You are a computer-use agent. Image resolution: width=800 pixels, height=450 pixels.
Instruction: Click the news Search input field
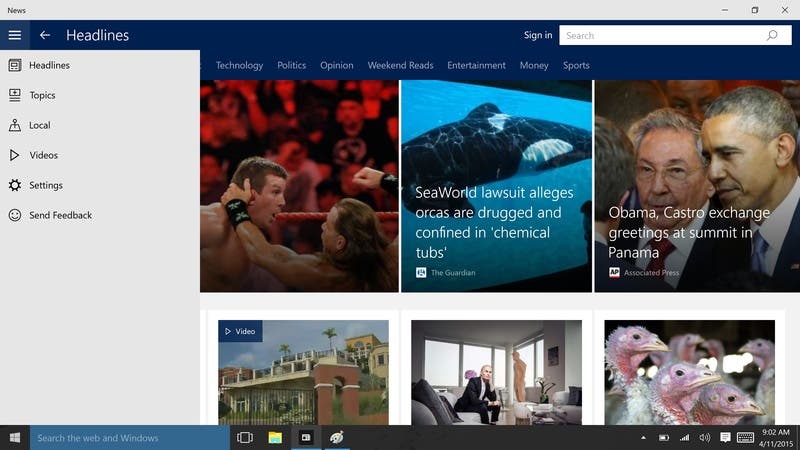point(675,35)
